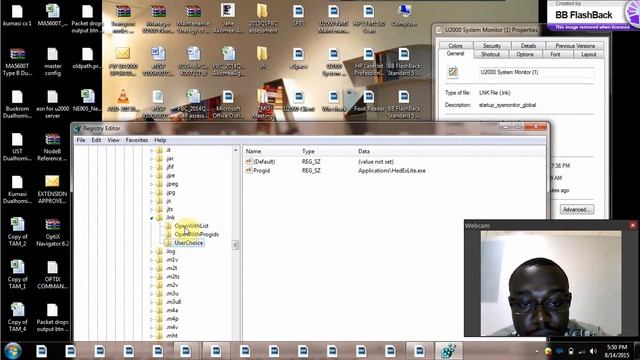
Task: Click the volume icon in system tray
Action: (593, 351)
